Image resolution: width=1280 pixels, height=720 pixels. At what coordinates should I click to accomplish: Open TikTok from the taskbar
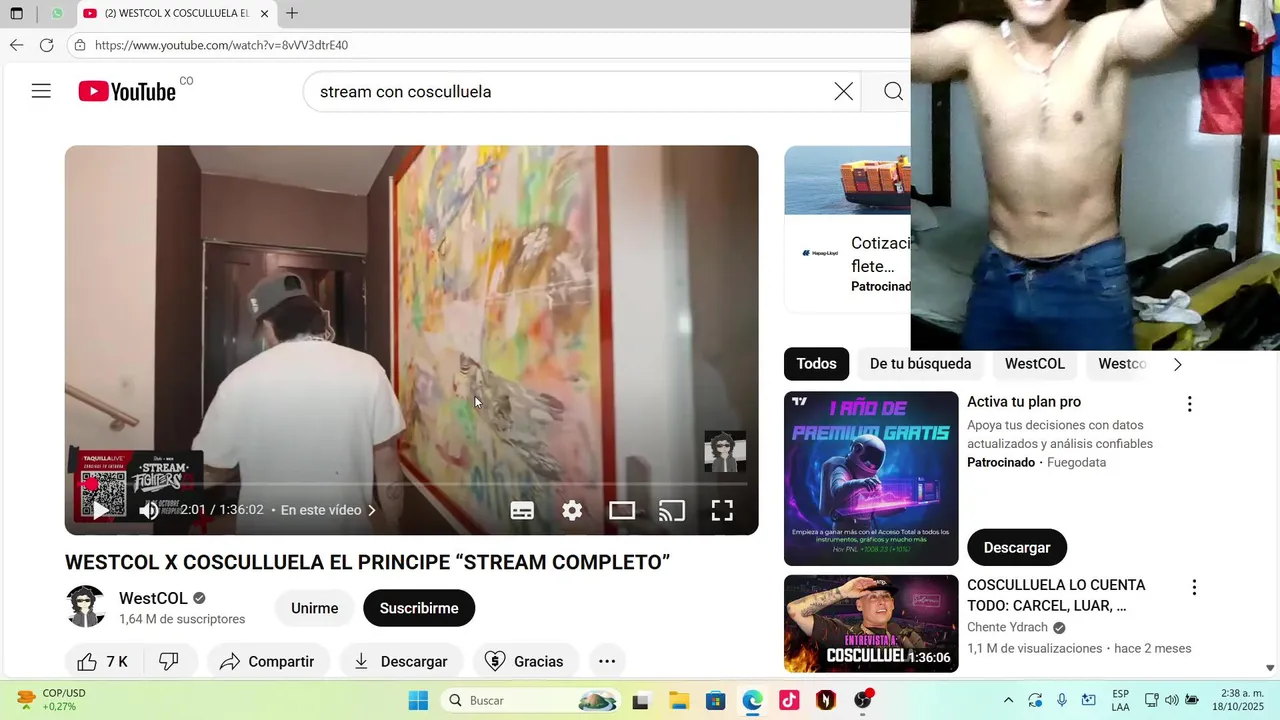tap(789, 700)
